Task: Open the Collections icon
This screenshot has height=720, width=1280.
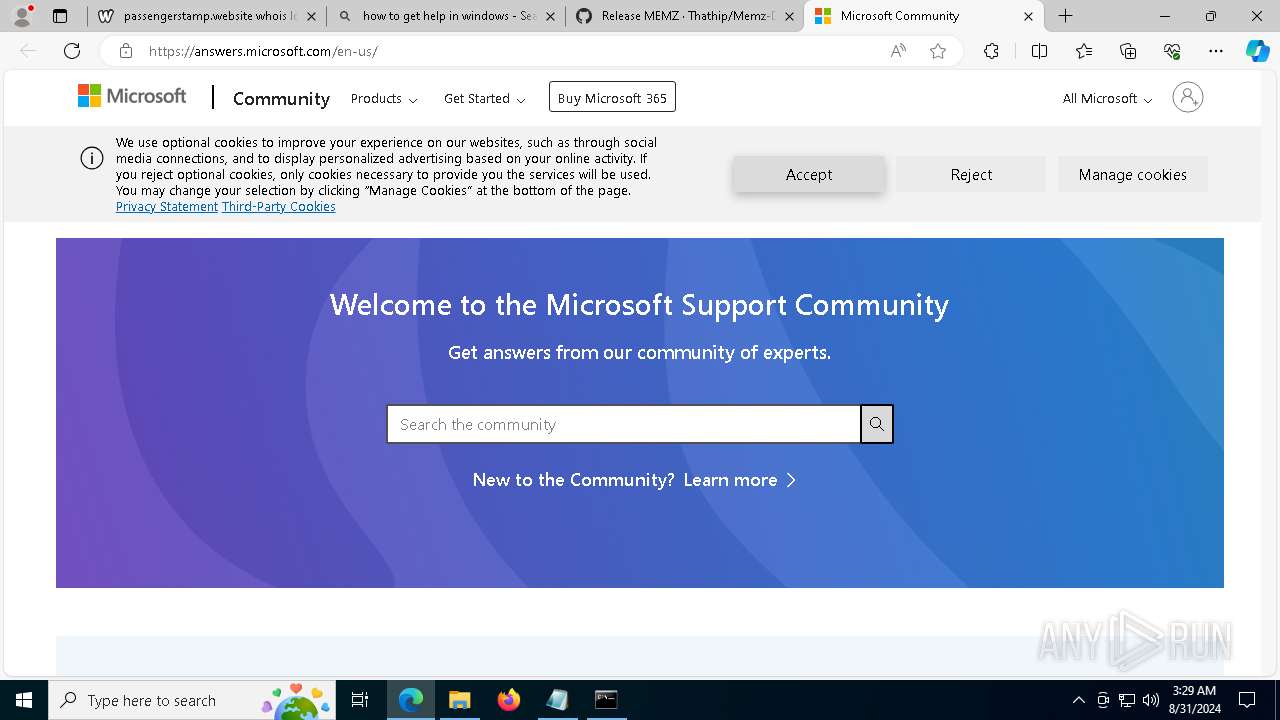Action: [x=1128, y=51]
